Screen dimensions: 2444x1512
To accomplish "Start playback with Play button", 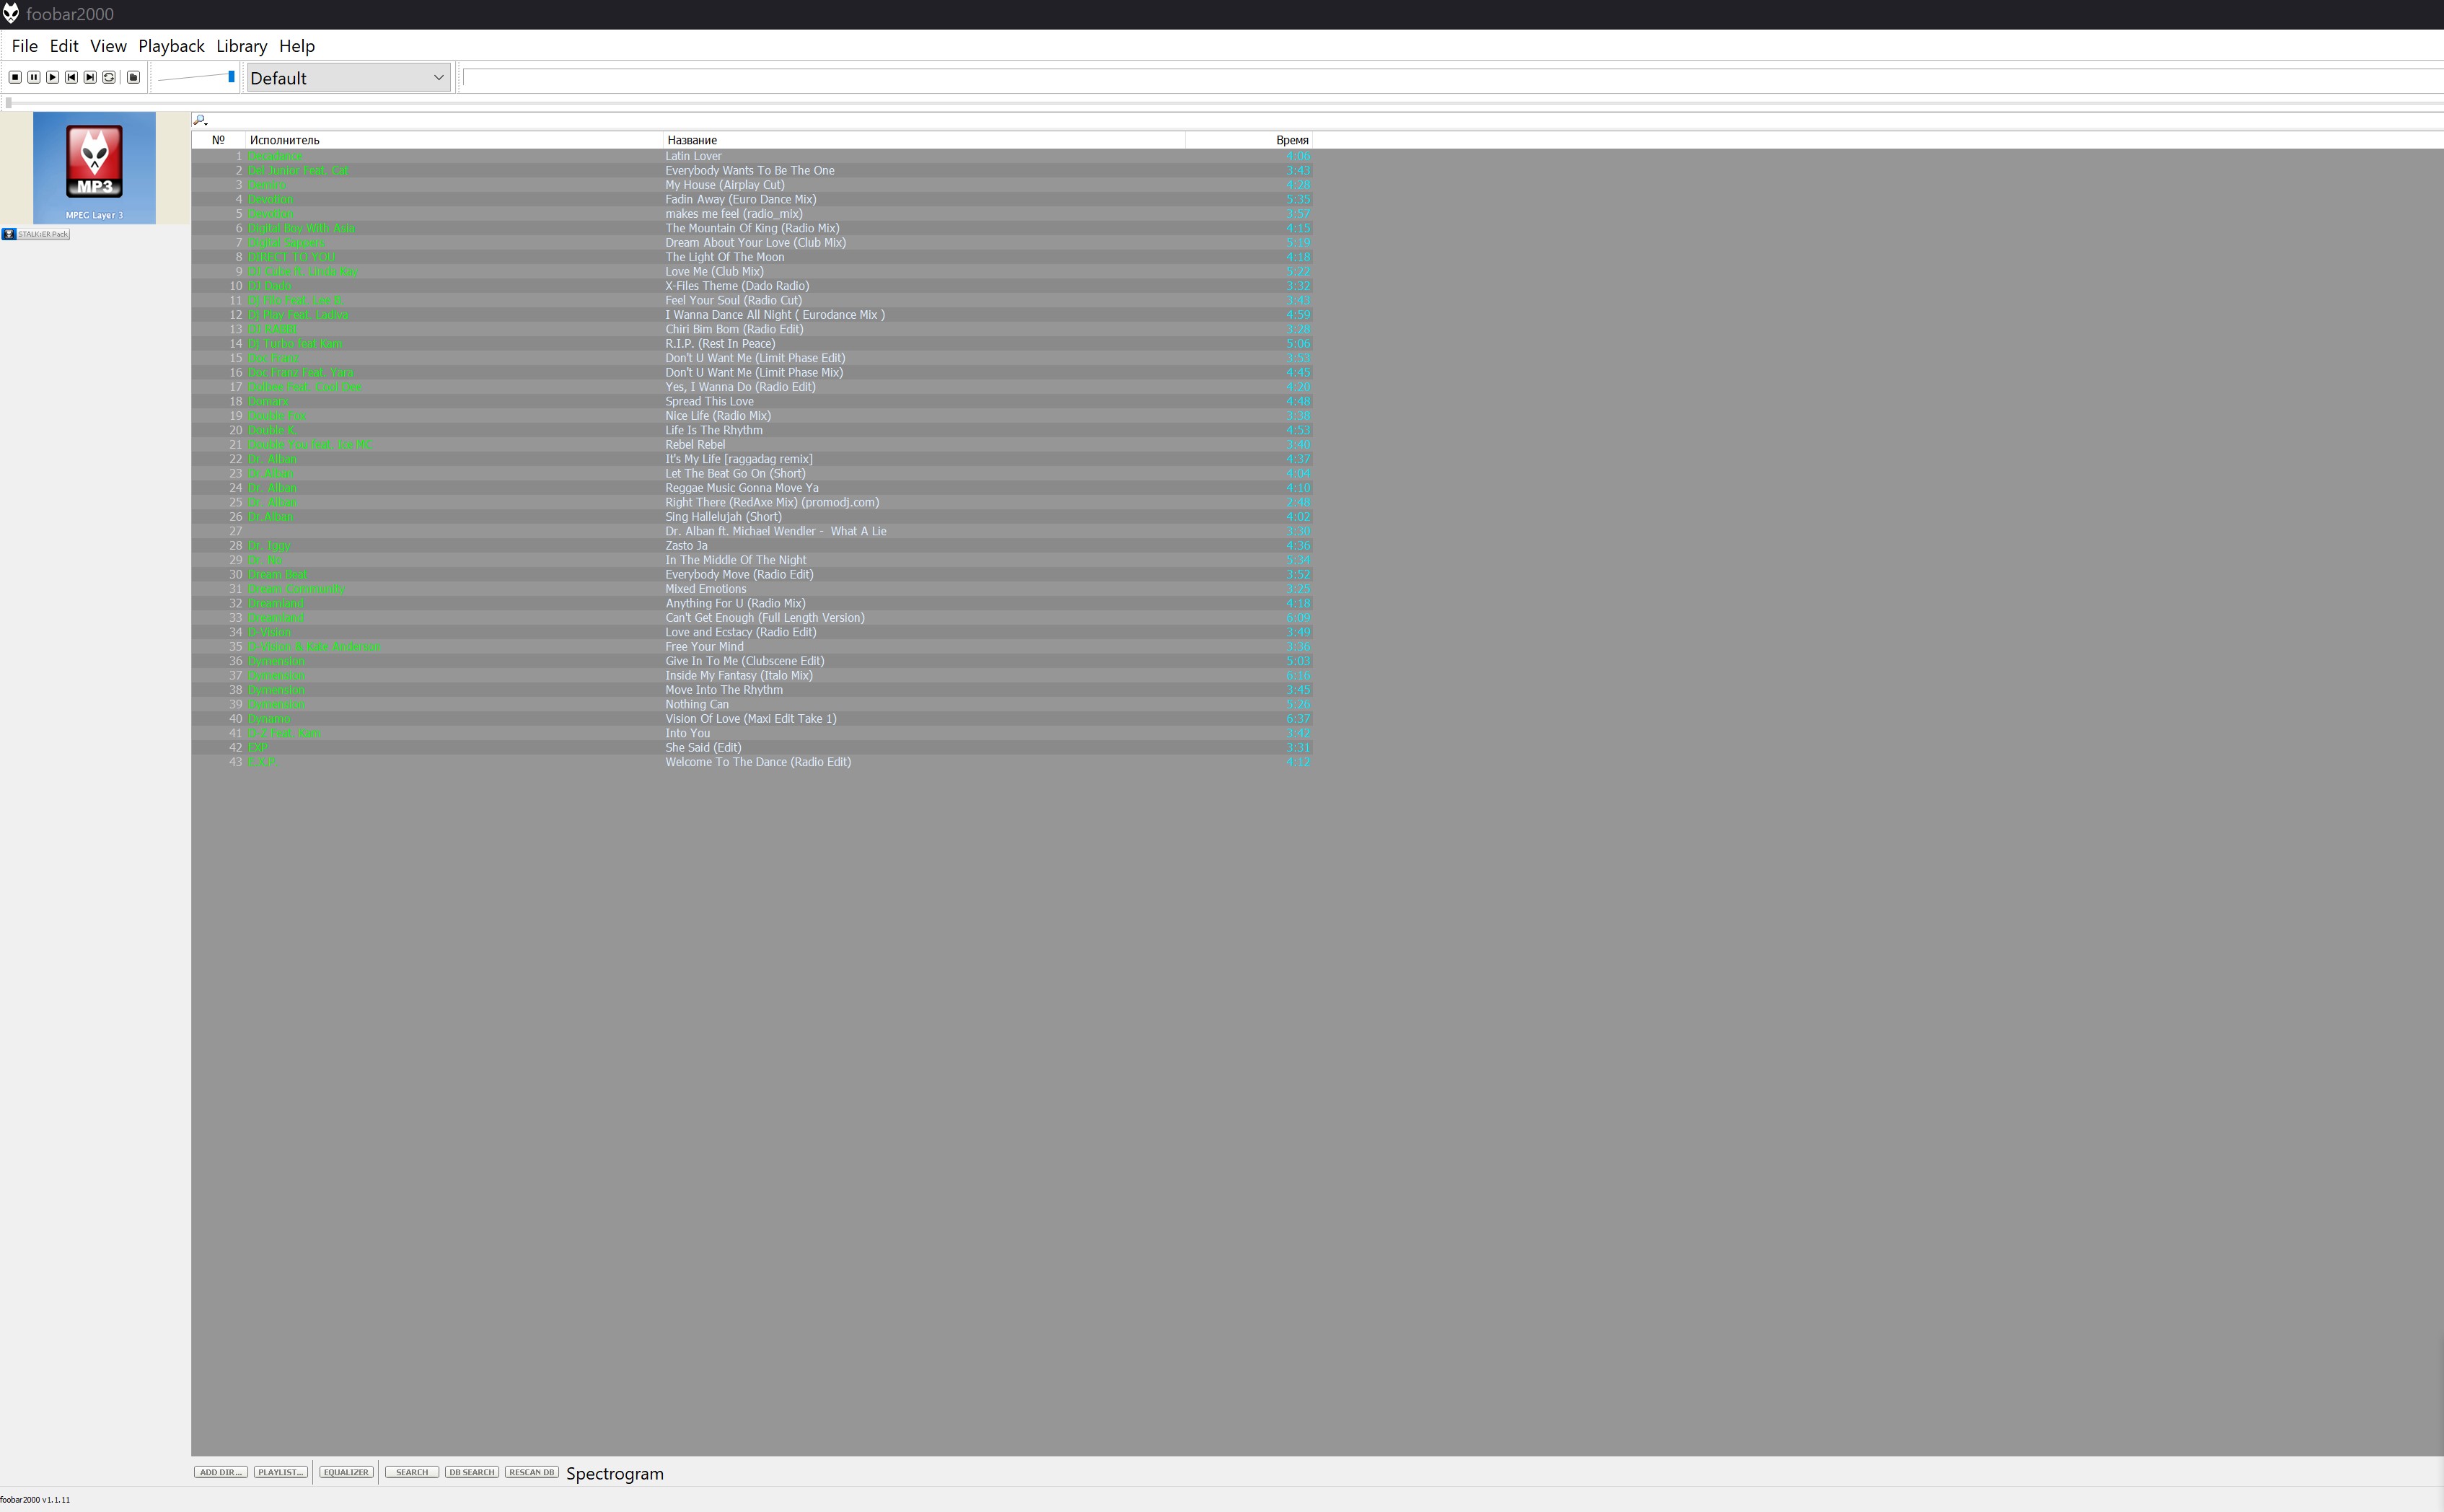I will tap(53, 77).
